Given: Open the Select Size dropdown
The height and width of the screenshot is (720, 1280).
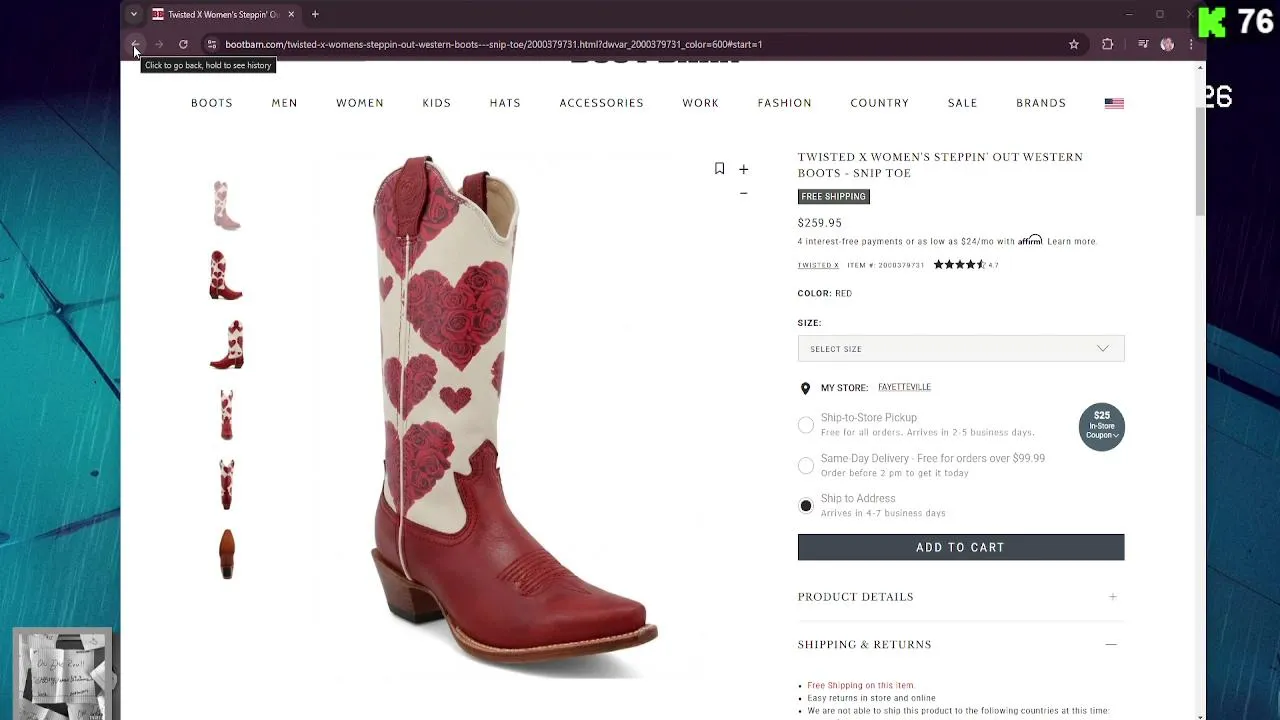Looking at the screenshot, I should click(x=960, y=349).
